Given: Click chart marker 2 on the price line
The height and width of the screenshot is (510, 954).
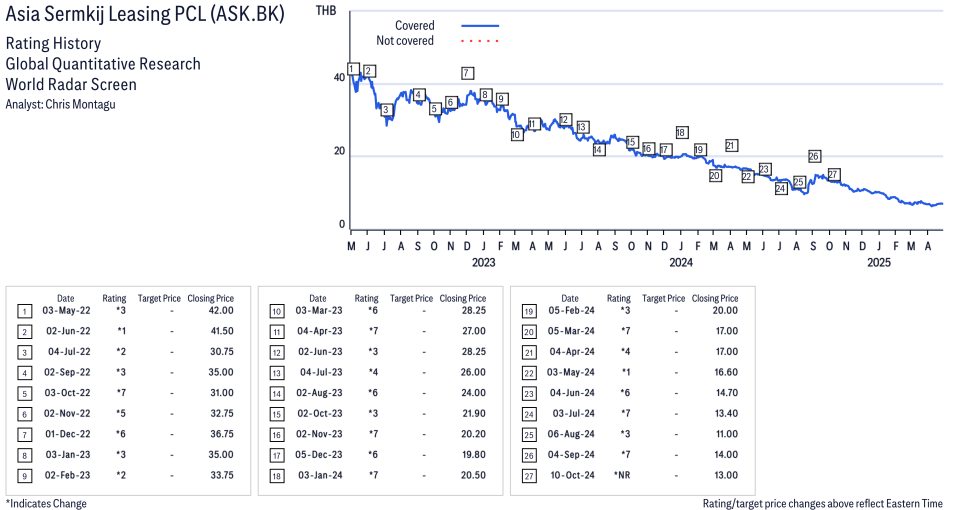Looking at the screenshot, I should 368,71.
